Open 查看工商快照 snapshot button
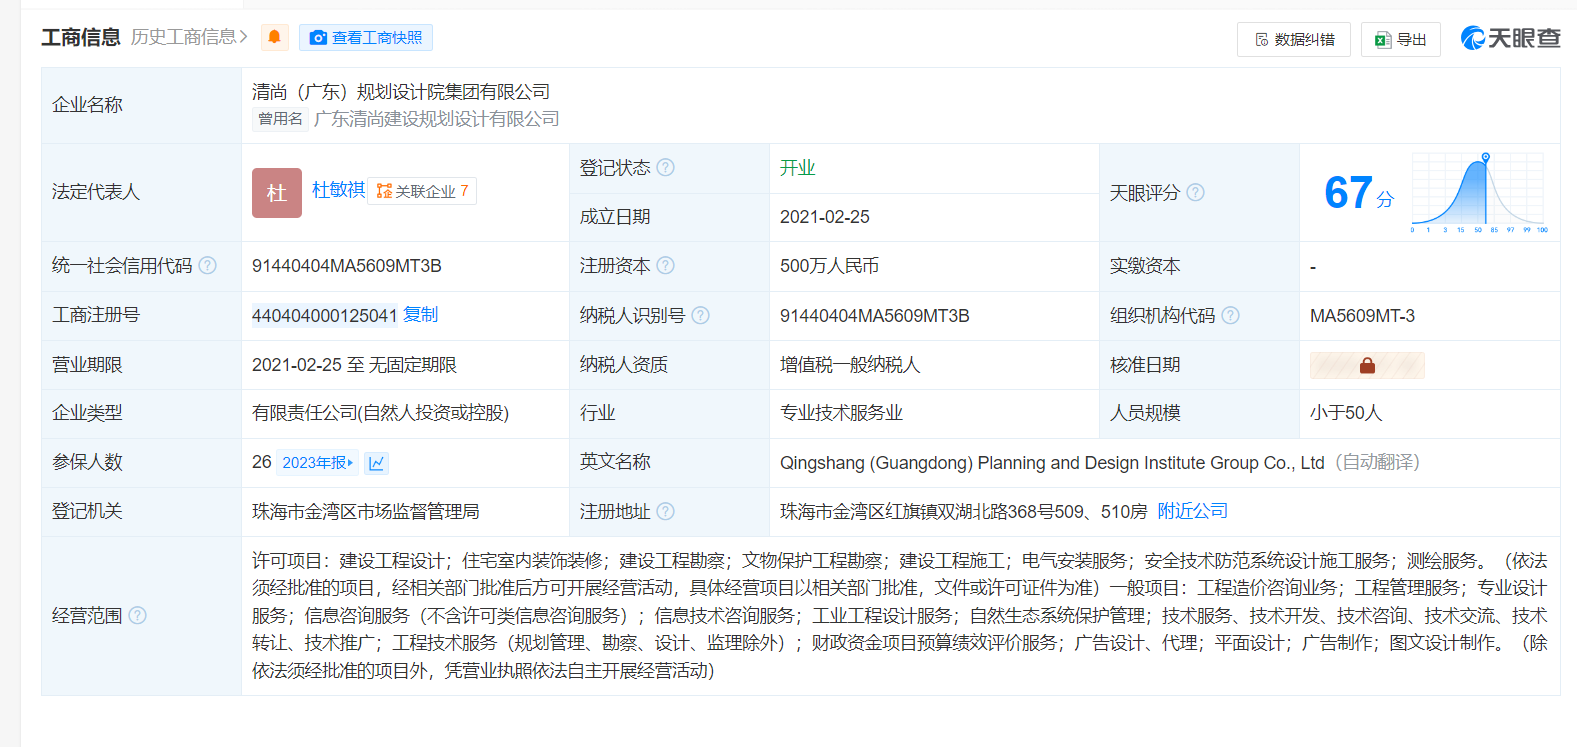 point(366,38)
